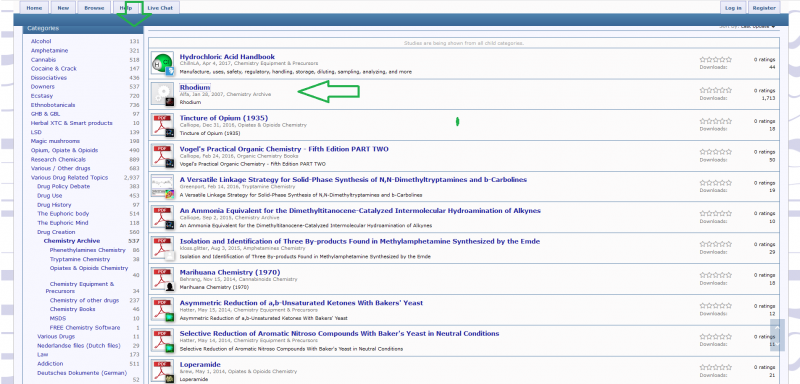Click the rating stars for Loperamide
800x384 pixels.
click(x=715, y=367)
